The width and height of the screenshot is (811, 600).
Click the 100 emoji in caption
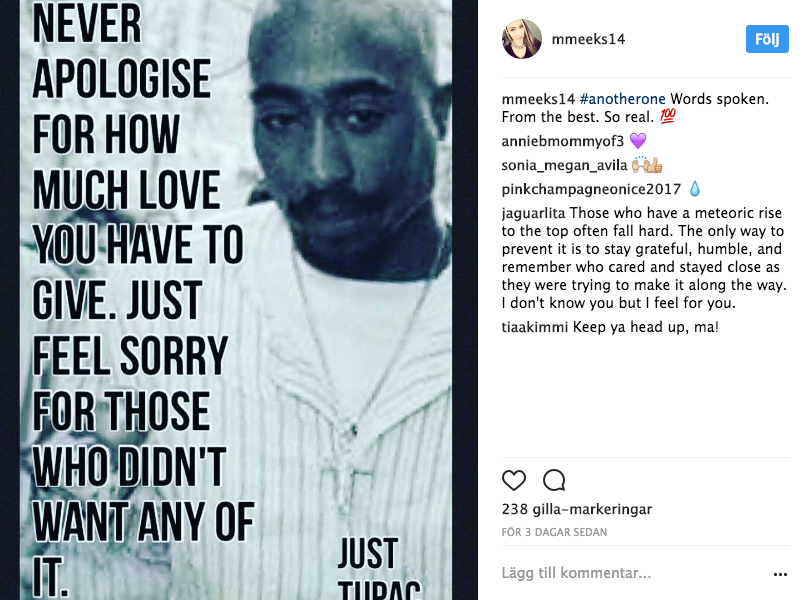click(x=668, y=116)
